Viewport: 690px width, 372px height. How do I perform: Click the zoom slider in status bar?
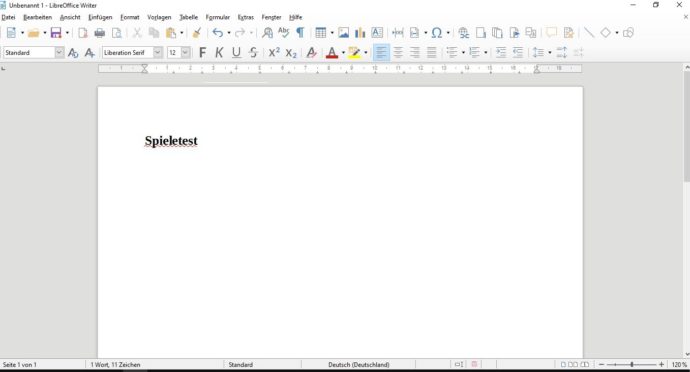pyautogui.click(x=631, y=365)
